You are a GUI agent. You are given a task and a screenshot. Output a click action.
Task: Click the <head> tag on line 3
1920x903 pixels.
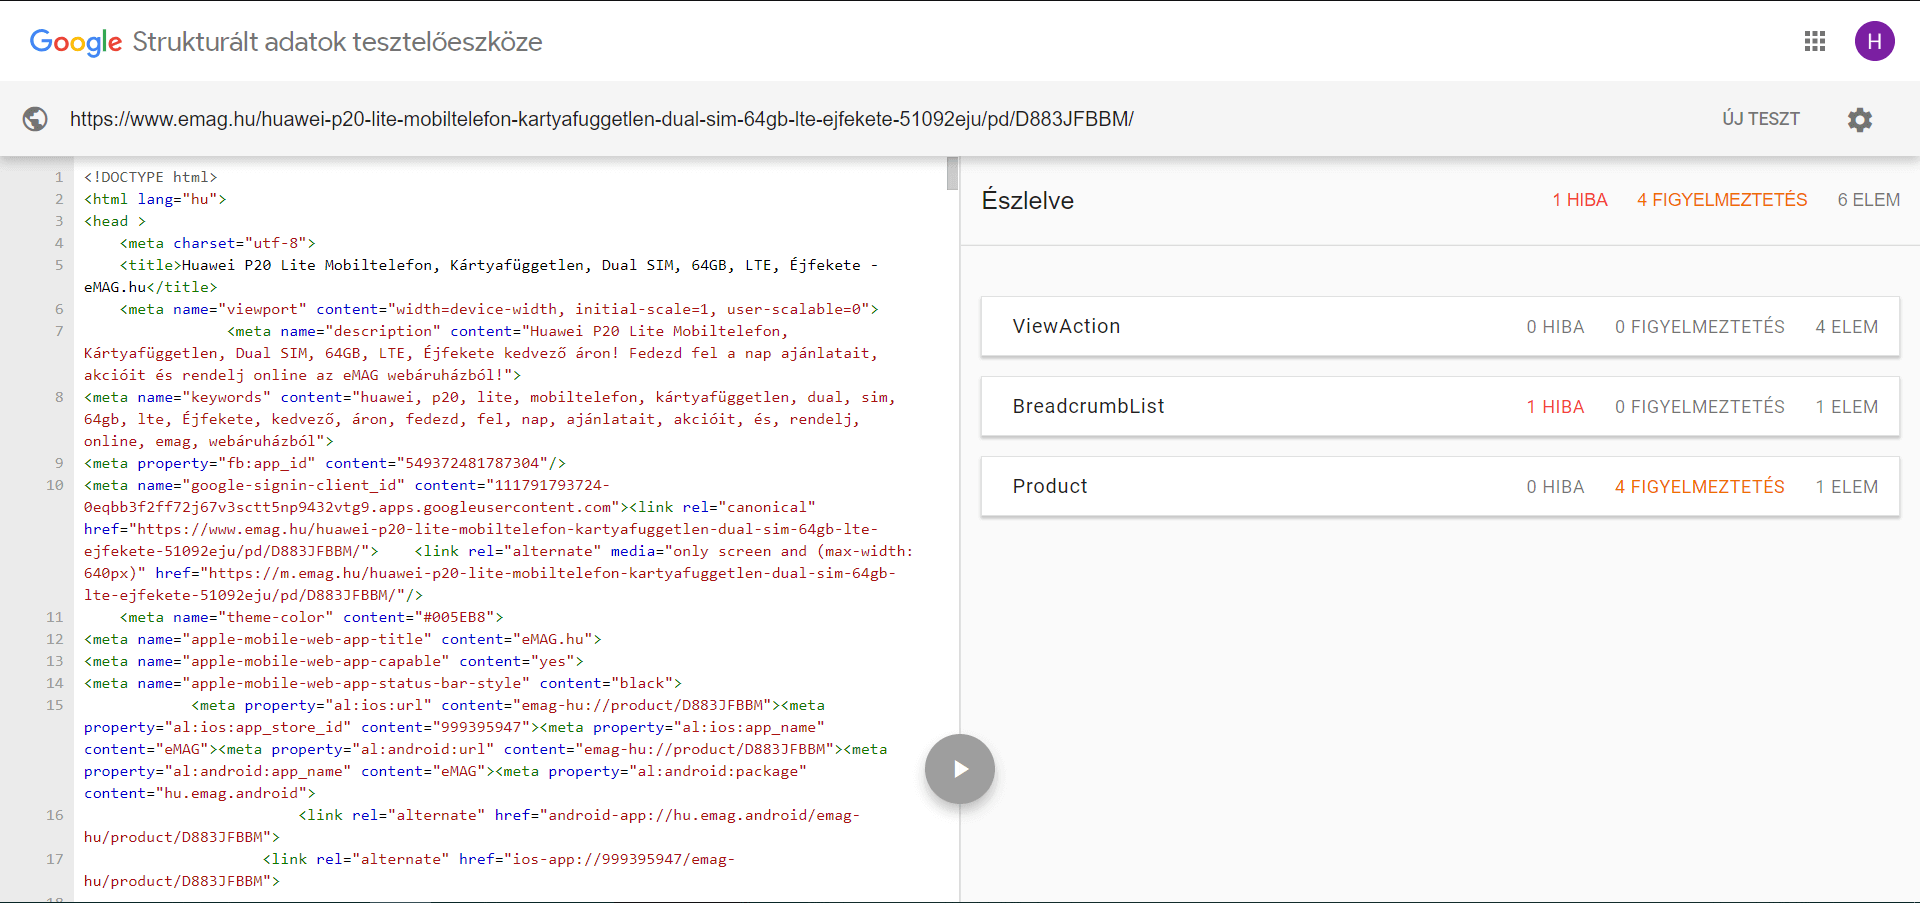coord(115,221)
